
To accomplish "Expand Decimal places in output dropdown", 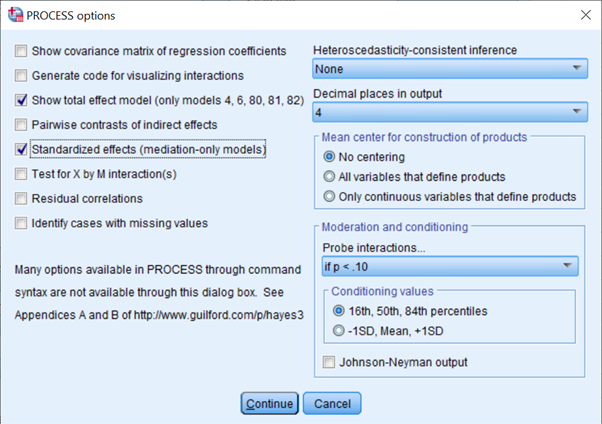I will coord(449,113).
